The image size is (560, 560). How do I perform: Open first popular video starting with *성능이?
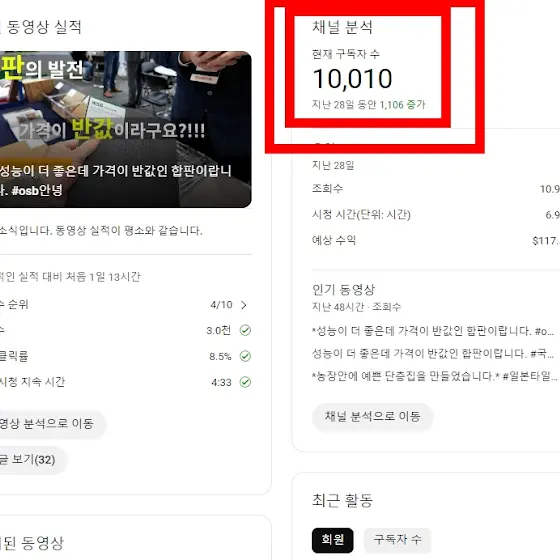point(433,331)
